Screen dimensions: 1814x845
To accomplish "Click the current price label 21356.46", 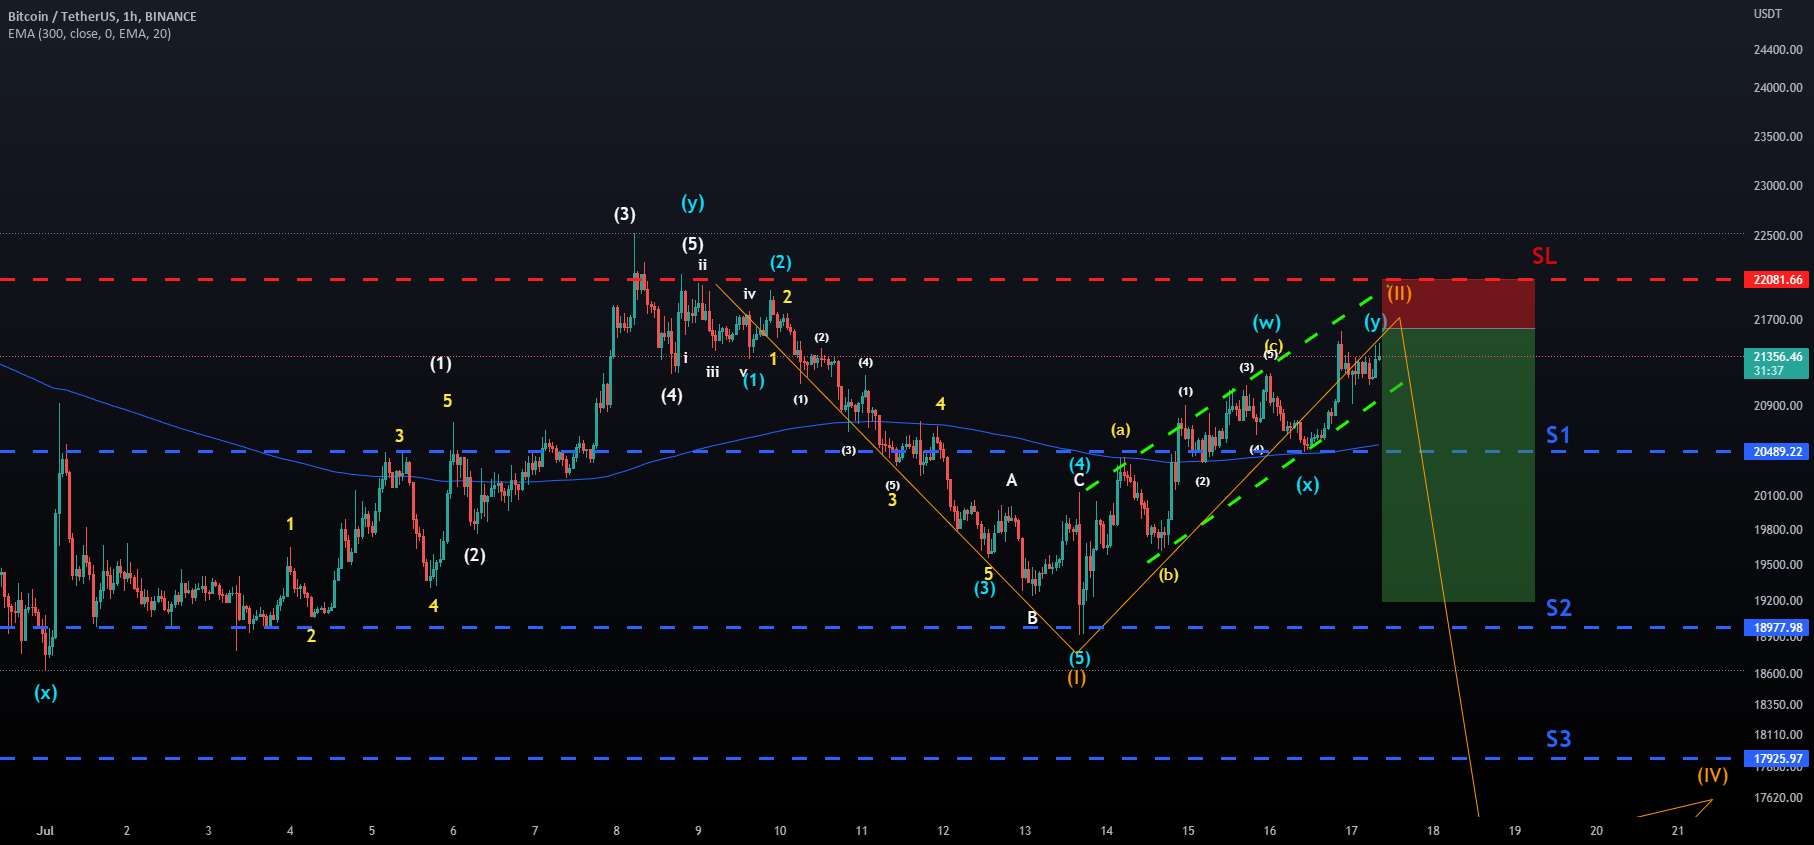I will point(1777,357).
